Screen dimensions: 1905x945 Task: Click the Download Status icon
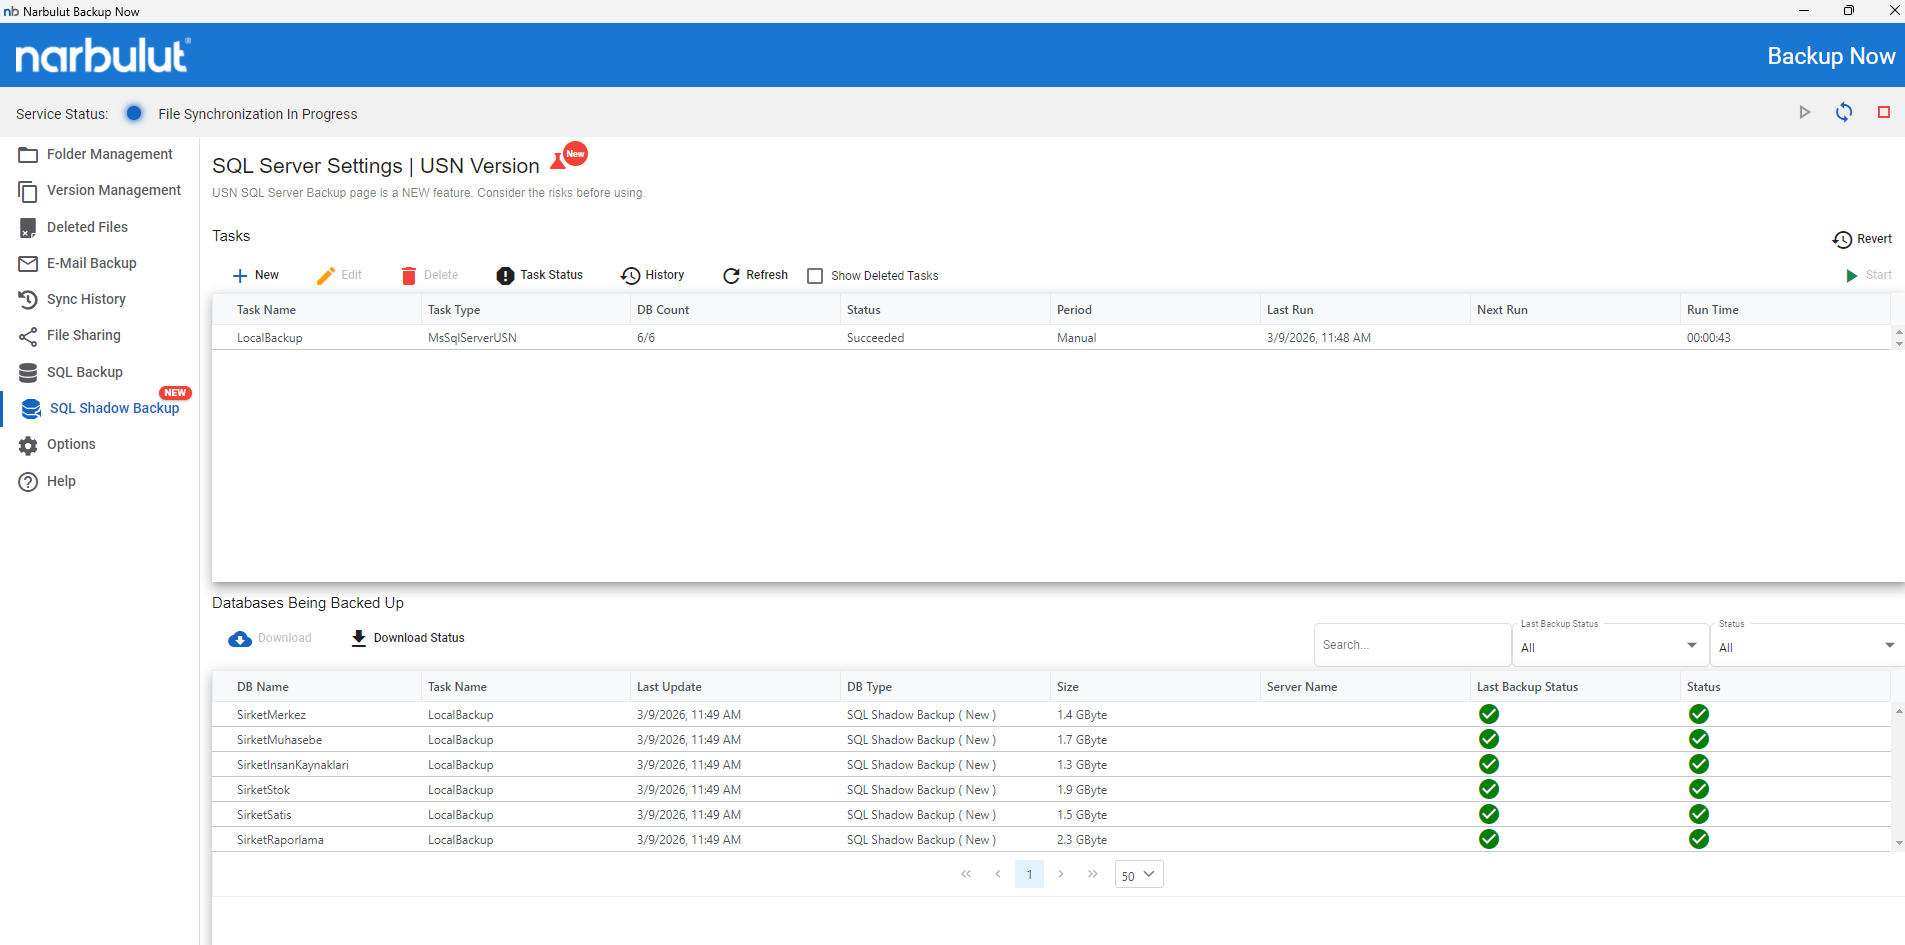359,639
